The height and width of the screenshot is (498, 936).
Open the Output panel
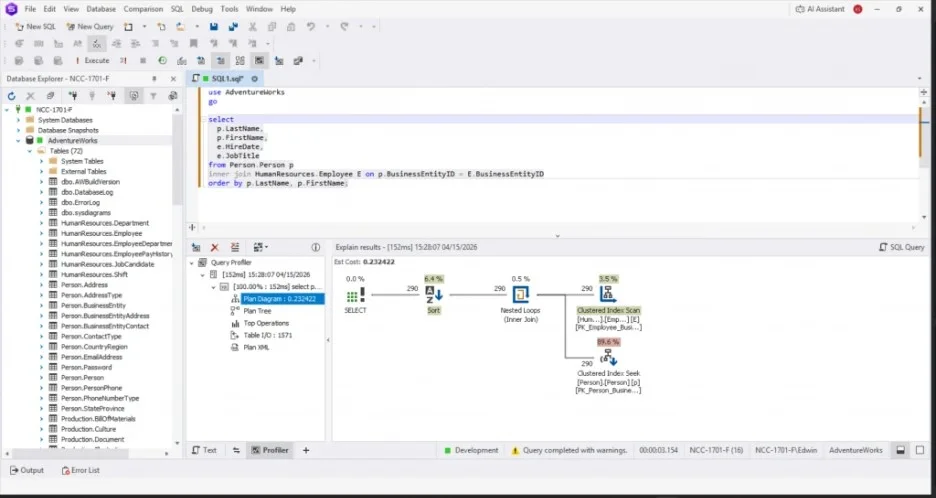(x=27, y=471)
